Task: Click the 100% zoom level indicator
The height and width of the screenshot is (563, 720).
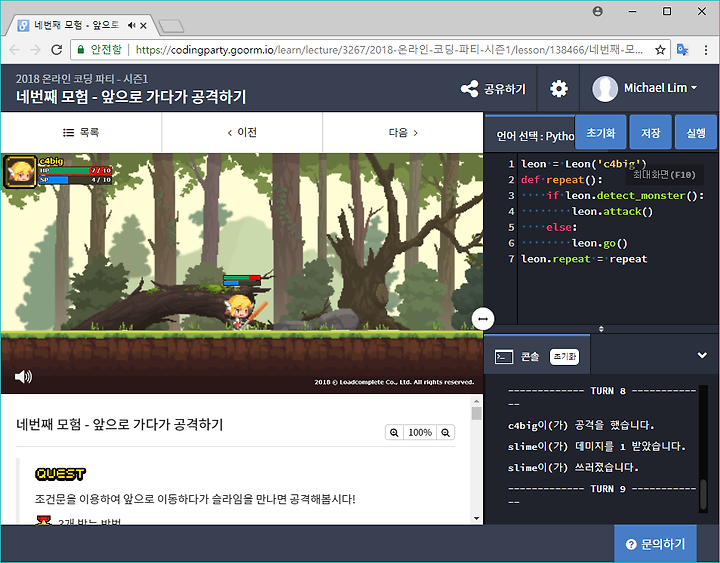Action: pyautogui.click(x=420, y=432)
